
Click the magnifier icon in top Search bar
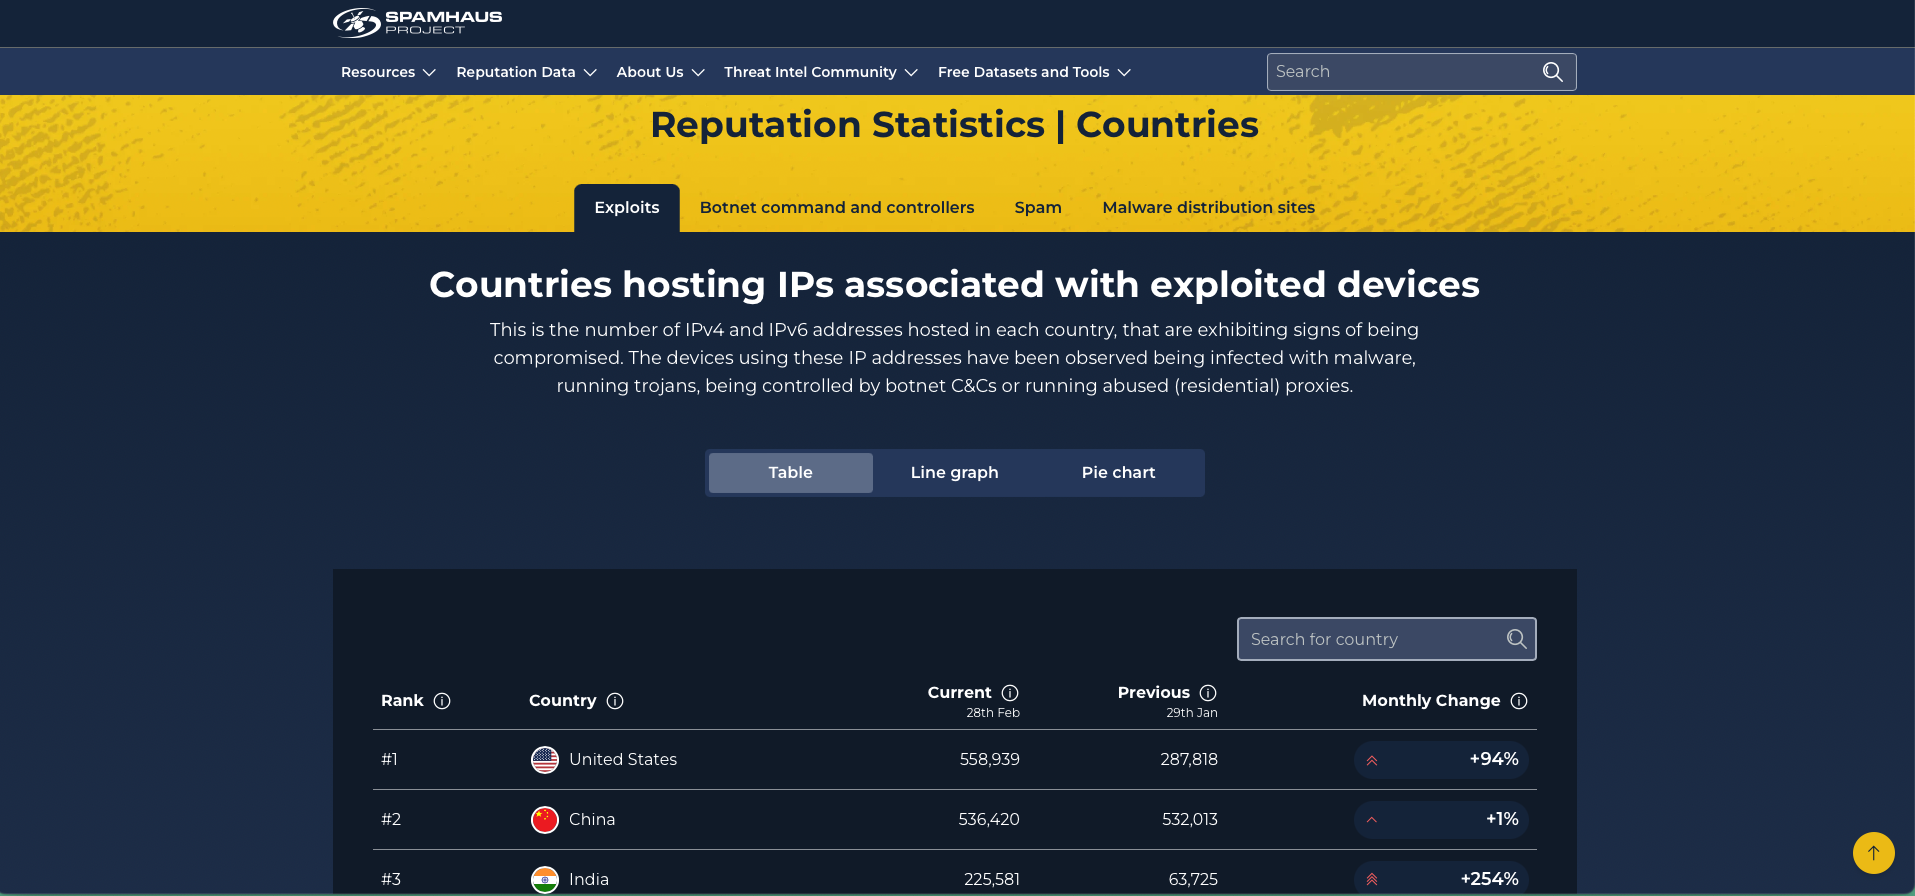pos(1552,72)
